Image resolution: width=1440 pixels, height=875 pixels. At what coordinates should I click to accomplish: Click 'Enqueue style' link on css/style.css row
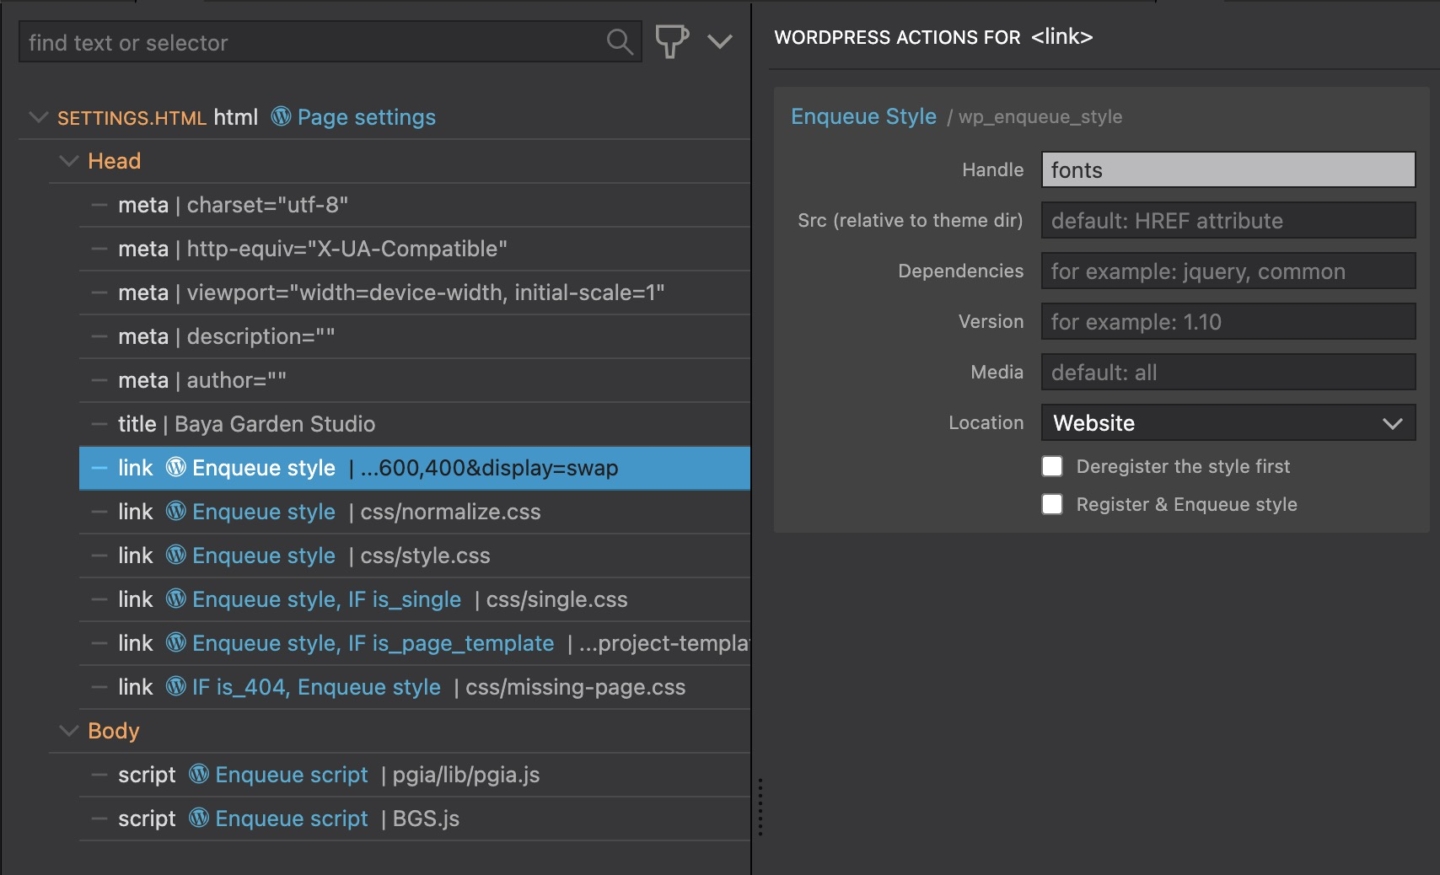(263, 555)
